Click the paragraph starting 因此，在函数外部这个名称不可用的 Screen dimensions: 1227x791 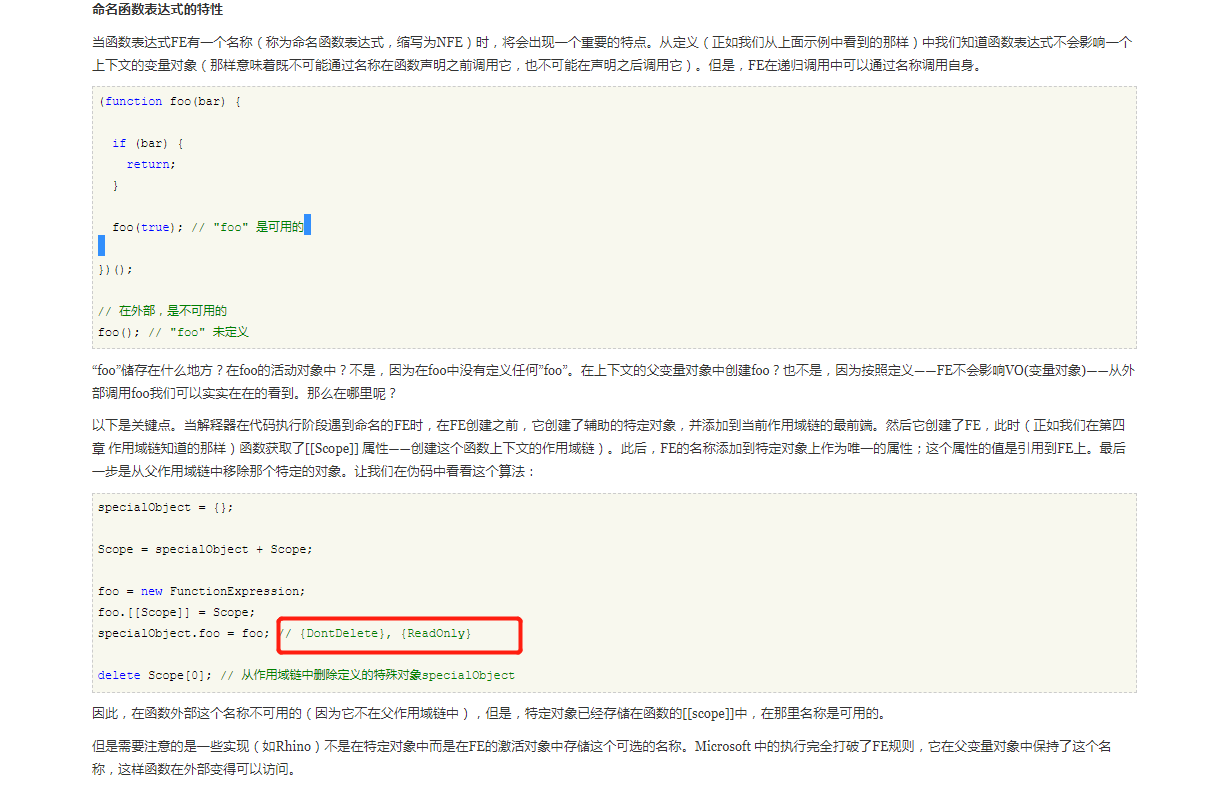[x=488, y=713]
